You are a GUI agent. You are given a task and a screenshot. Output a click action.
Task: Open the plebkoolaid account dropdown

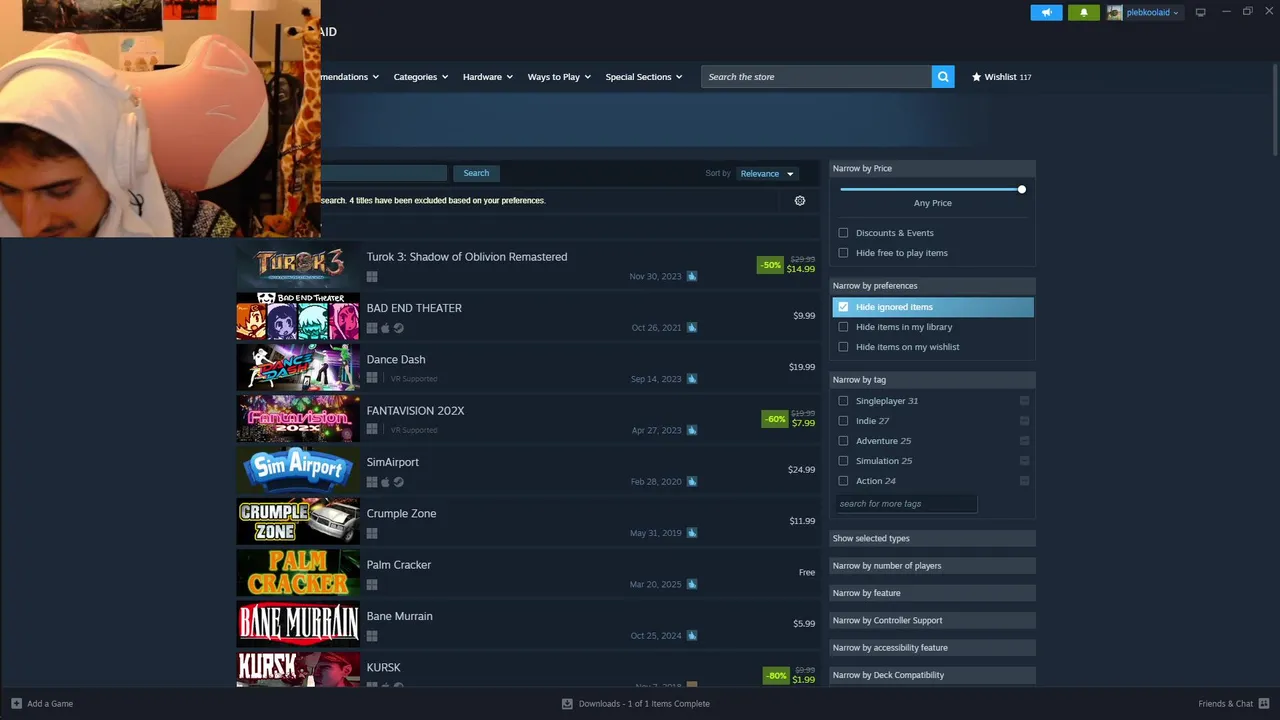point(1153,13)
